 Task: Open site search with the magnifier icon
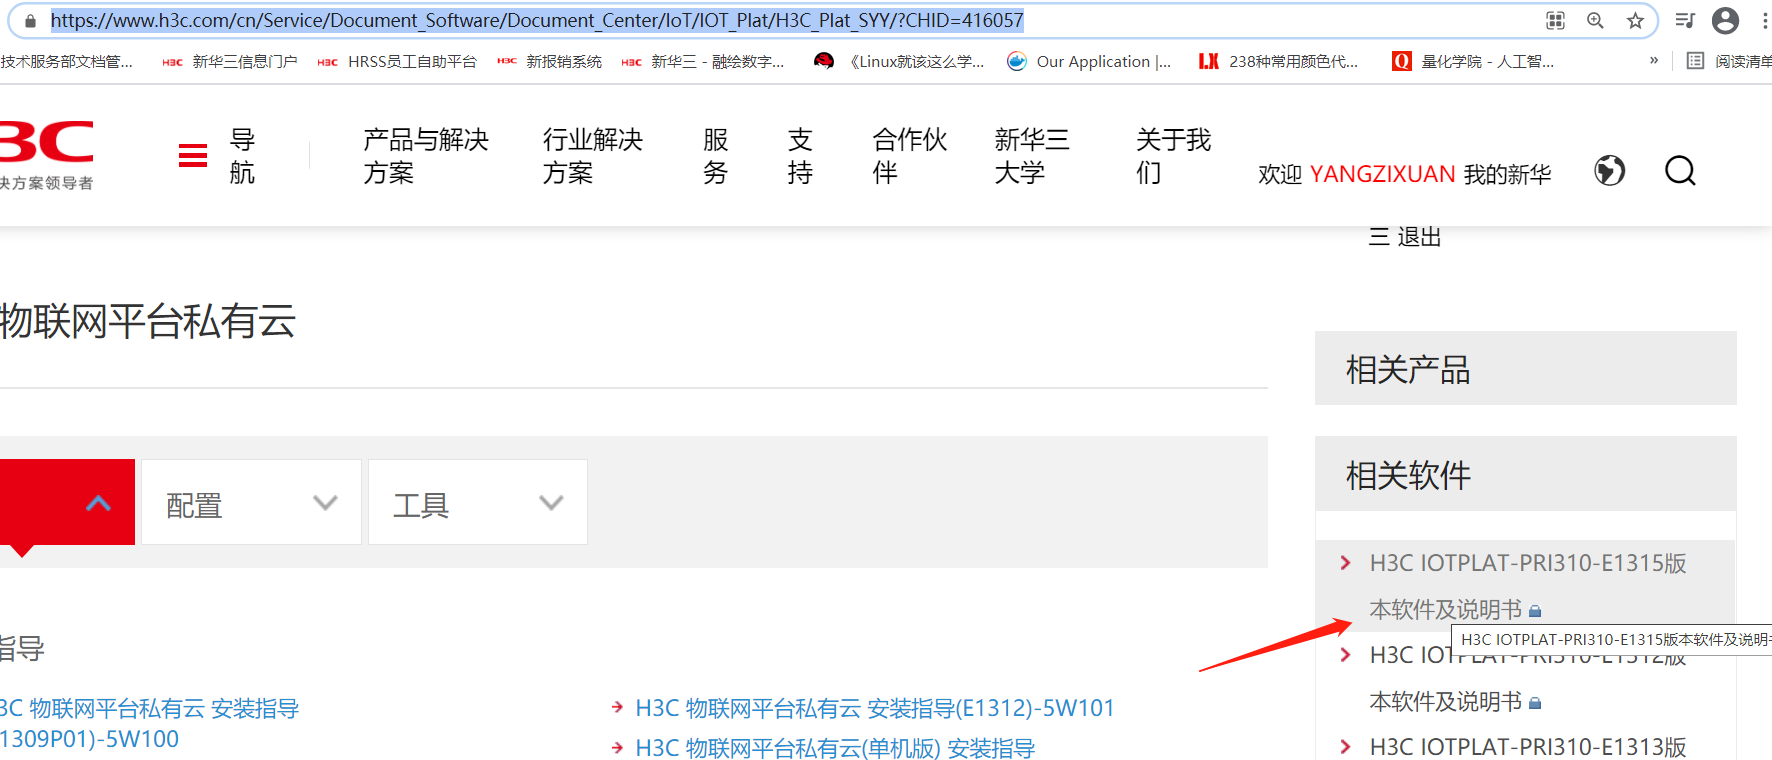1680,171
